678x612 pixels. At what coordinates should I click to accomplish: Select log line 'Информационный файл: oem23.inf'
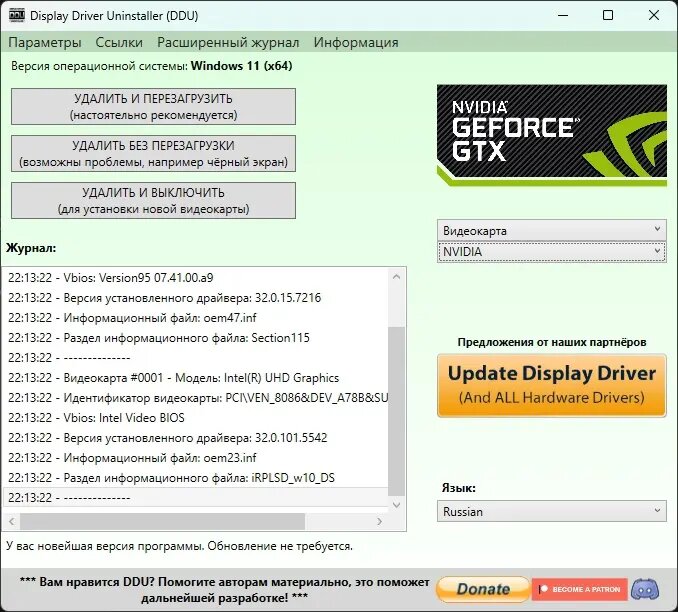pyautogui.click(x=195, y=458)
